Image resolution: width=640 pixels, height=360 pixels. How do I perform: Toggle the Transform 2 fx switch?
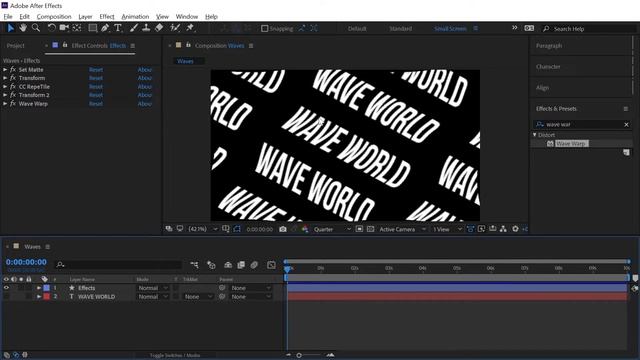pyautogui.click(x=13, y=95)
